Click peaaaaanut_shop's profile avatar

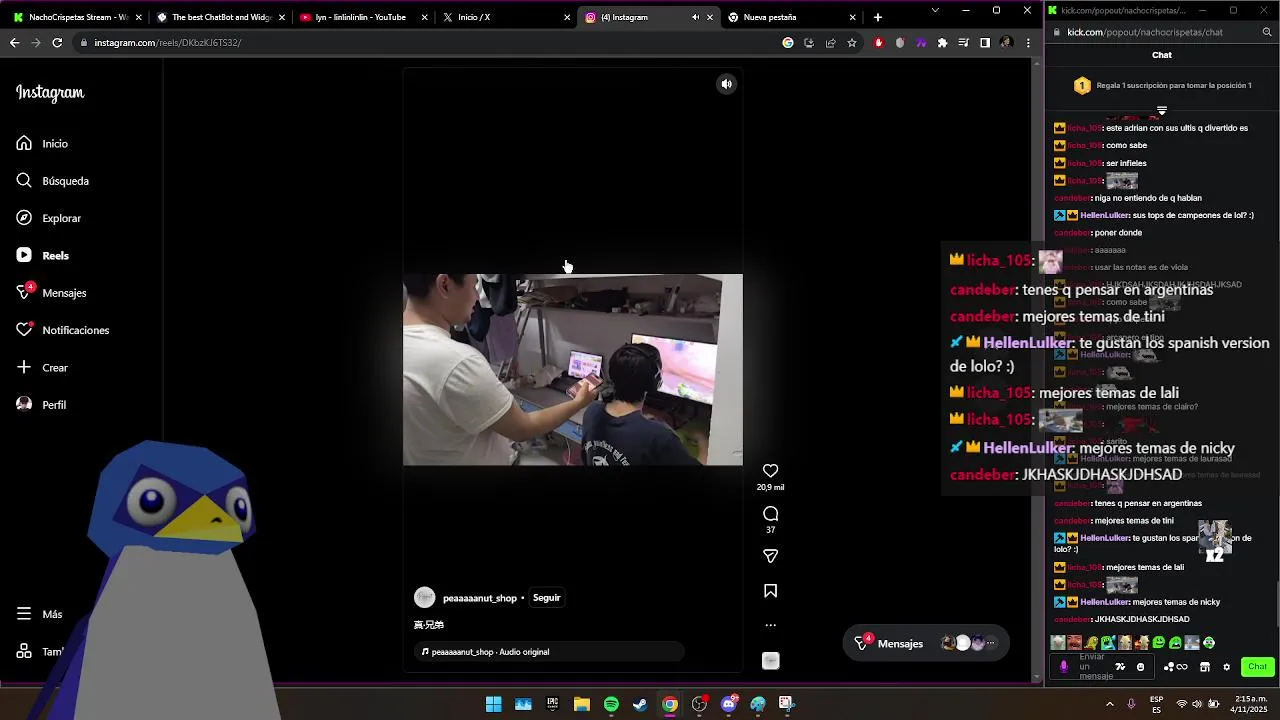coord(425,598)
